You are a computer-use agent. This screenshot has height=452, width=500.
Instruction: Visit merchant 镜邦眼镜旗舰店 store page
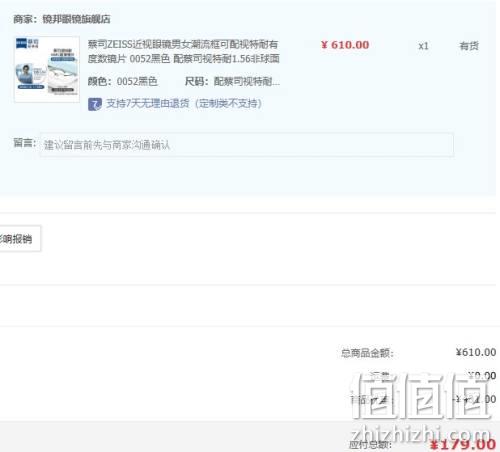pos(76,19)
